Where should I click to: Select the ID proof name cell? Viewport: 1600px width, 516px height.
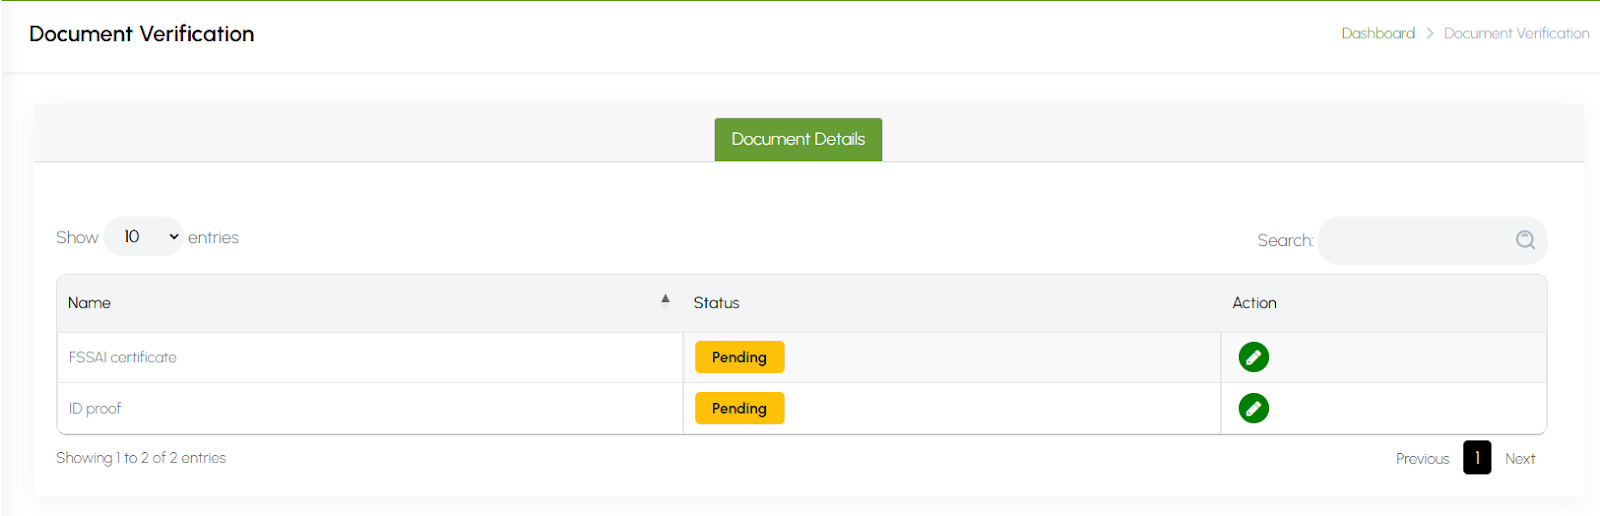tap(95, 409)
